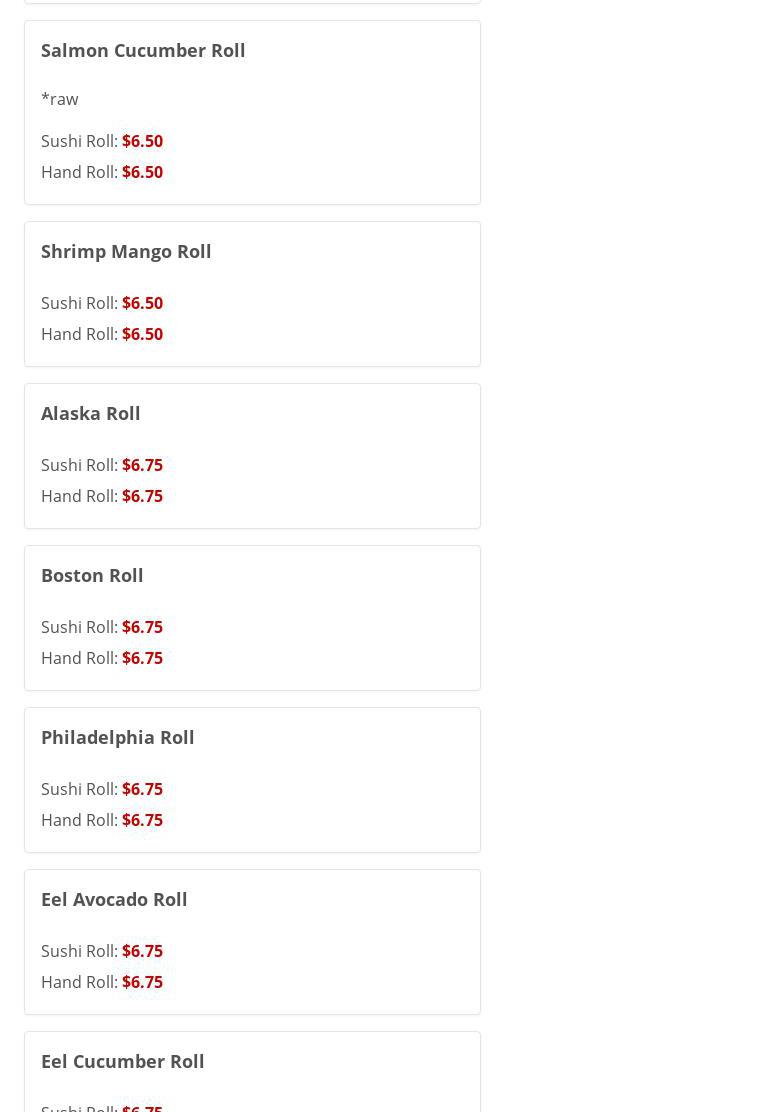Open the Boston Roll menu item
The image size is (770, 1112).
92,575
